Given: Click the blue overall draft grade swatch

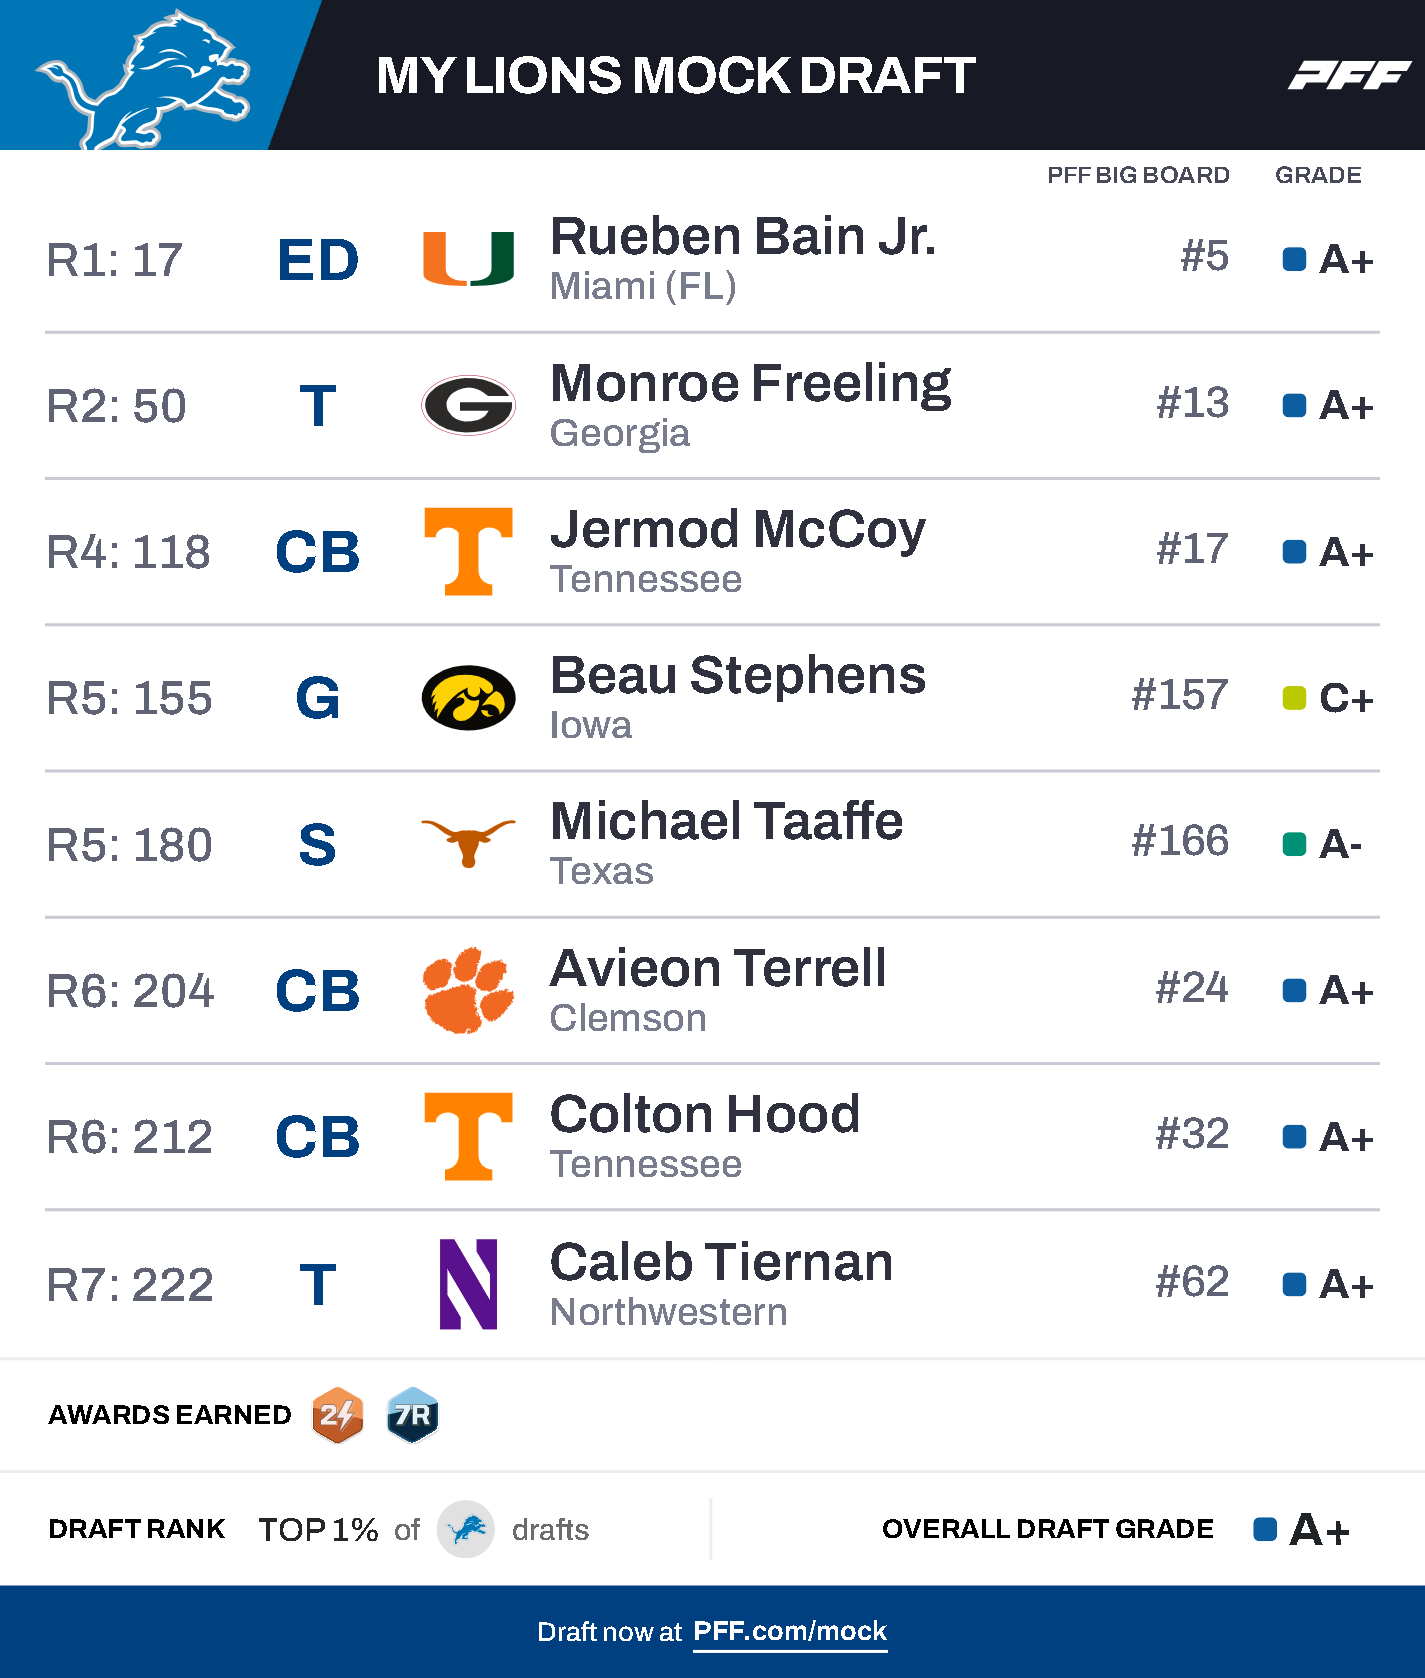Looking at the screenshot, I should coord(1265,1529).
